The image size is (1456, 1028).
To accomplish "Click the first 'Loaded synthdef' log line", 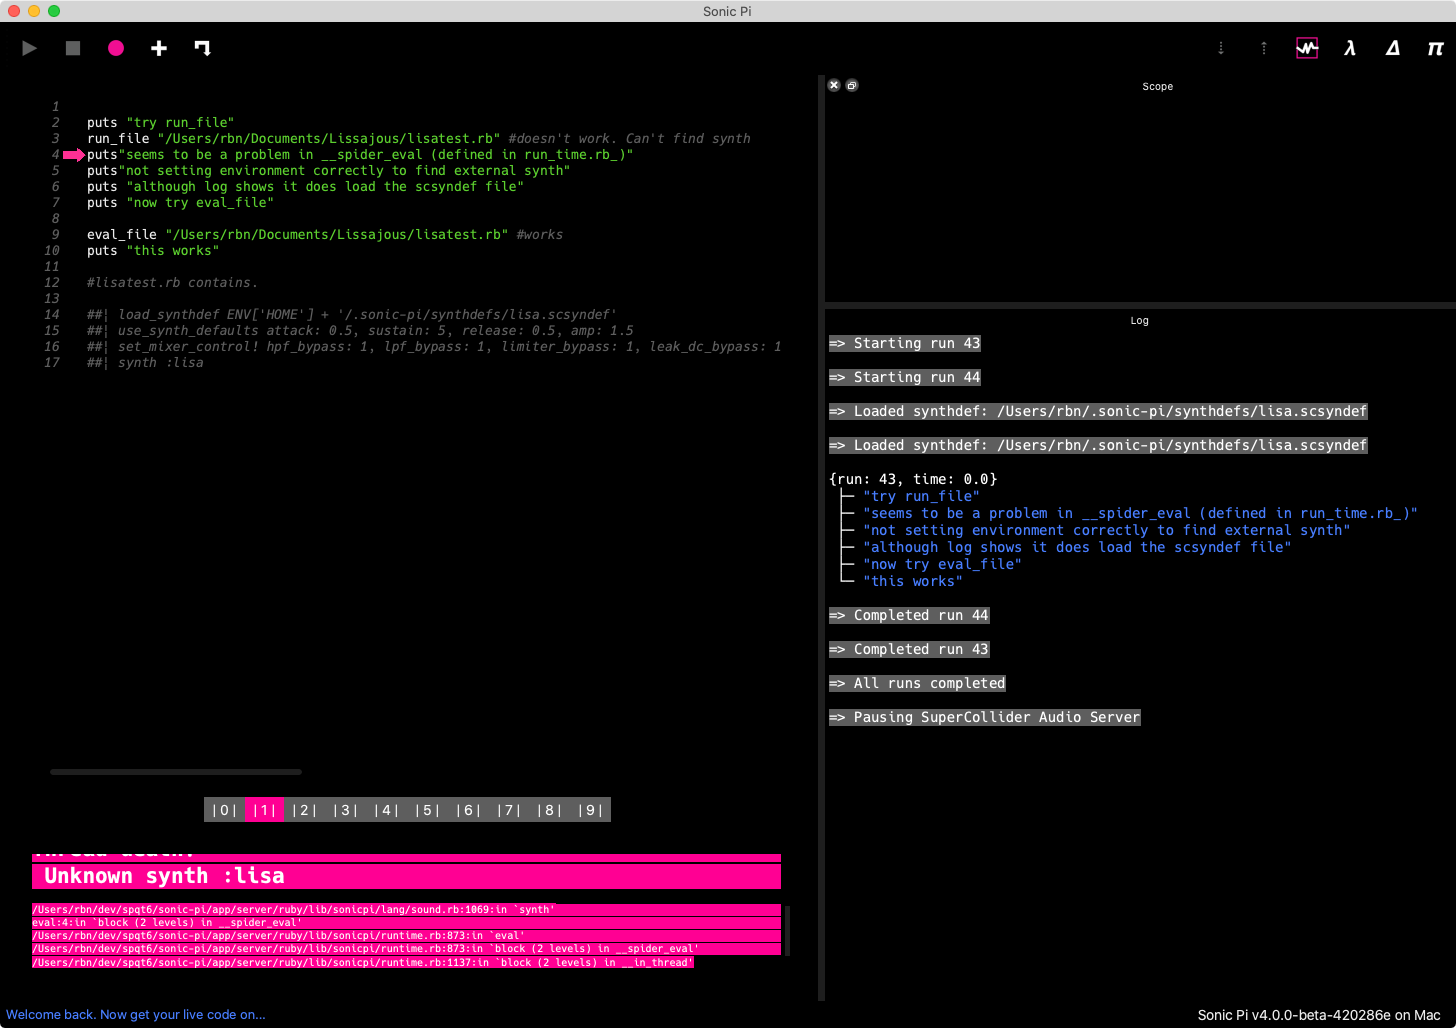I will (x=1098, y=411).
